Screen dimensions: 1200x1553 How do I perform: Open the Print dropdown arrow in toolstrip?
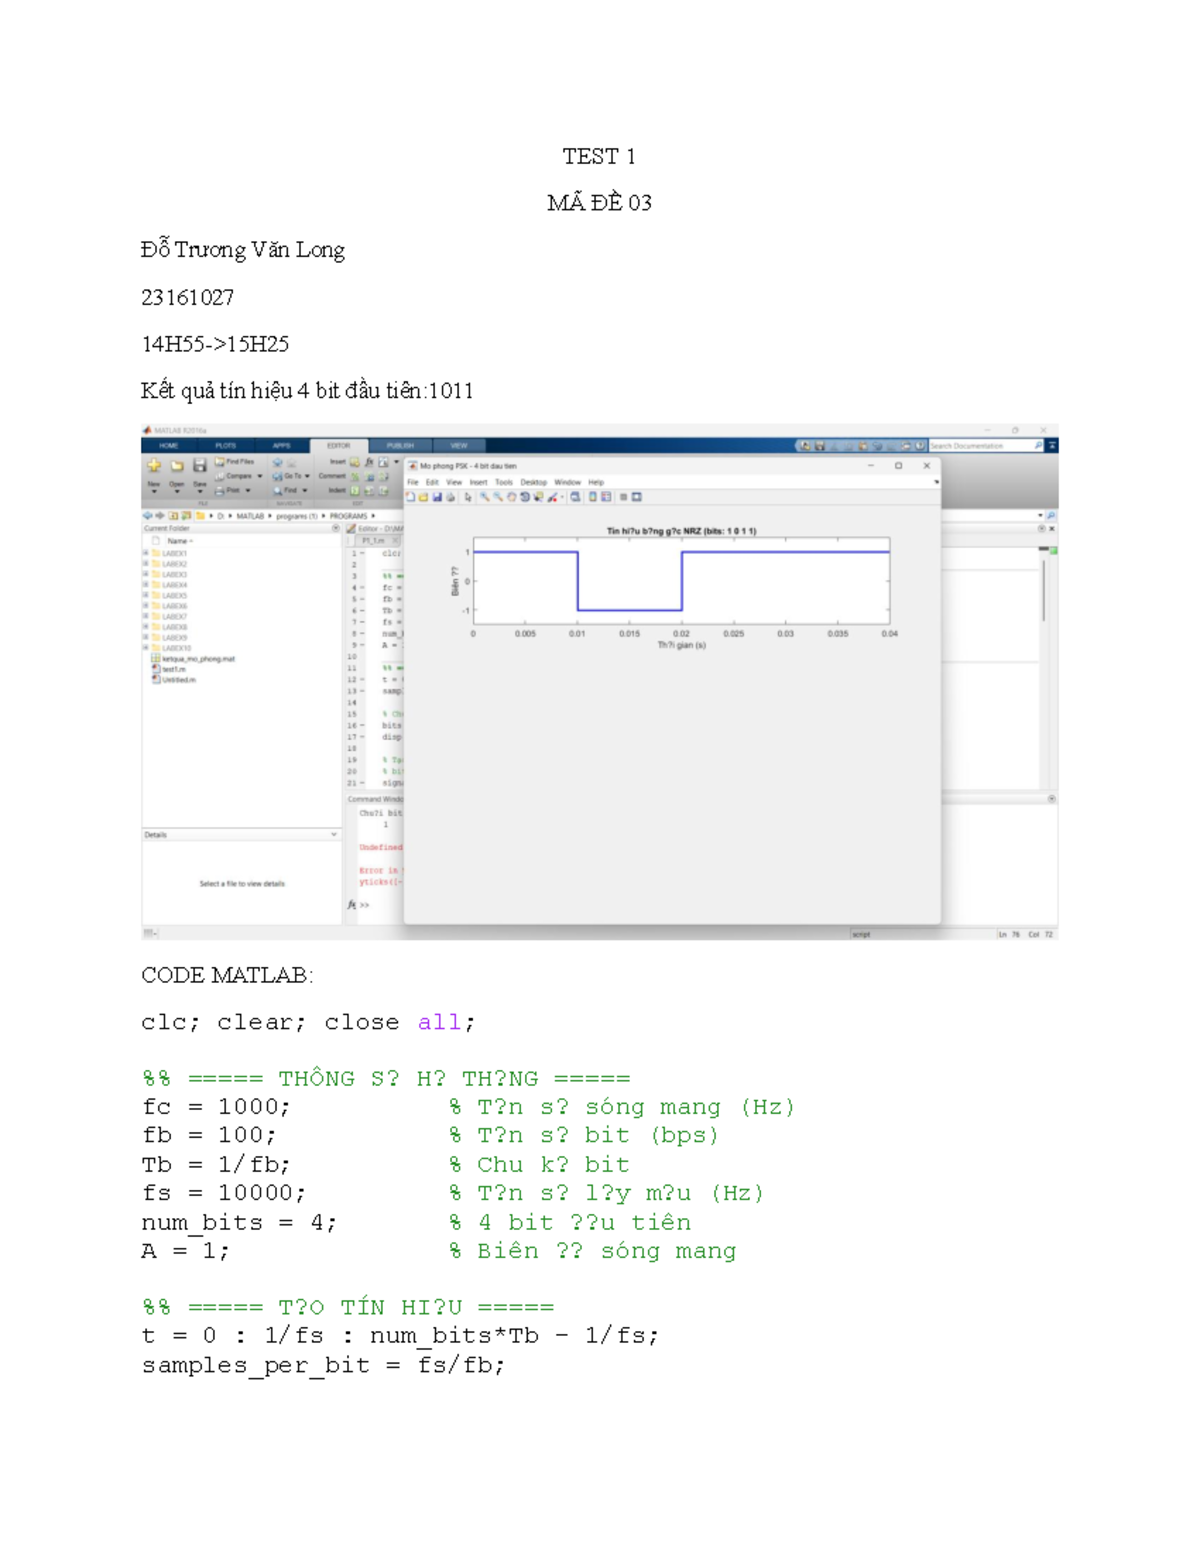point(248,491)
